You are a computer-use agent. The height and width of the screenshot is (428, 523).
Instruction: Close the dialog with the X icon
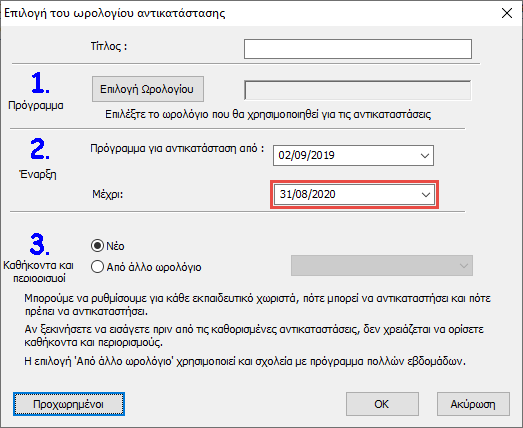pyautogui.click(x=507, y=13)
